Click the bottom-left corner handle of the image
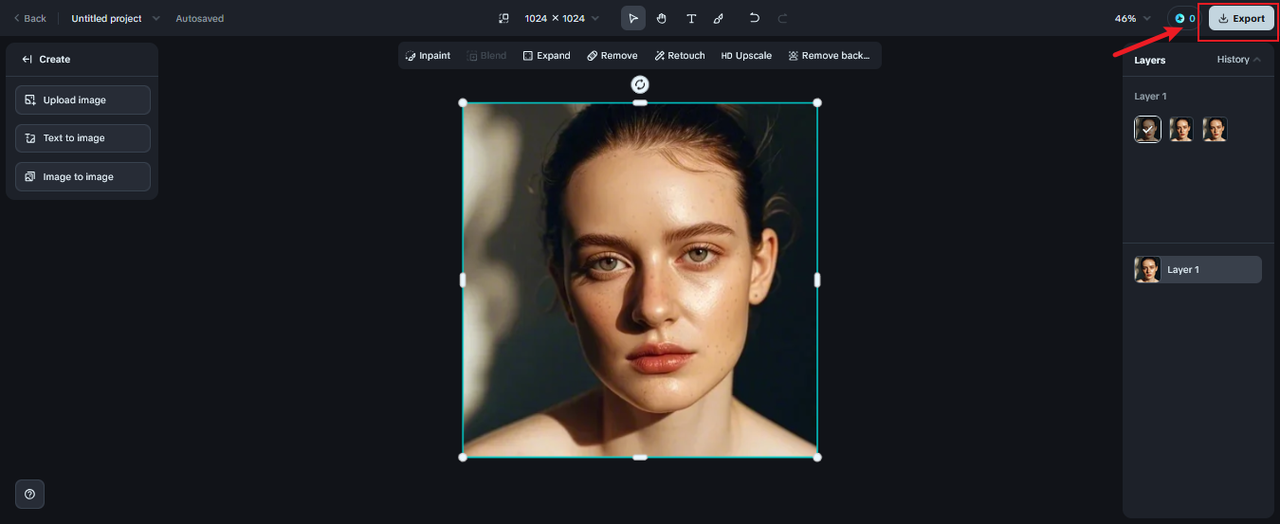Viewport: 1280px width, 524px height. (x=462, y=457)
